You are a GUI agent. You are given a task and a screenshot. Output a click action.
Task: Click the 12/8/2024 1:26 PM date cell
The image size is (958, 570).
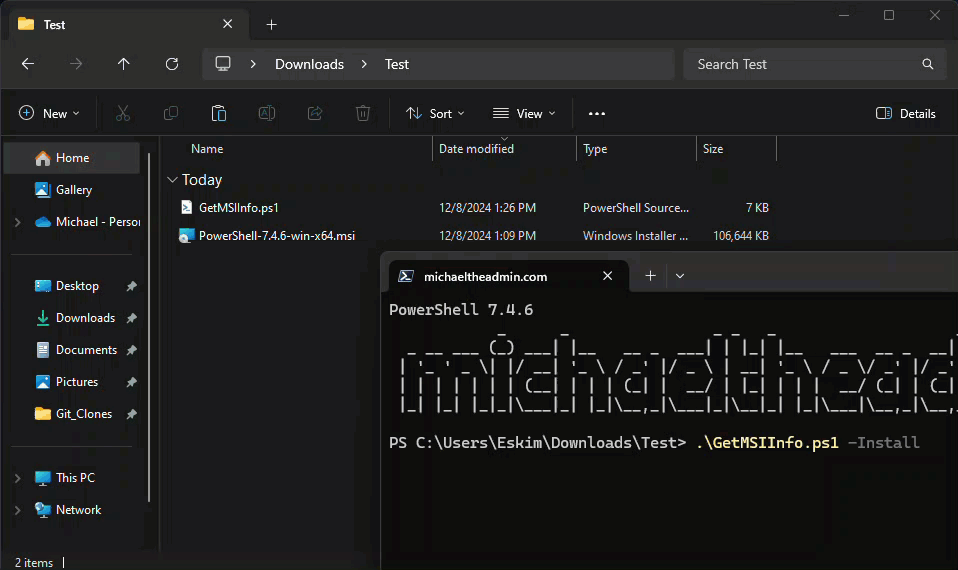point(488,208)
